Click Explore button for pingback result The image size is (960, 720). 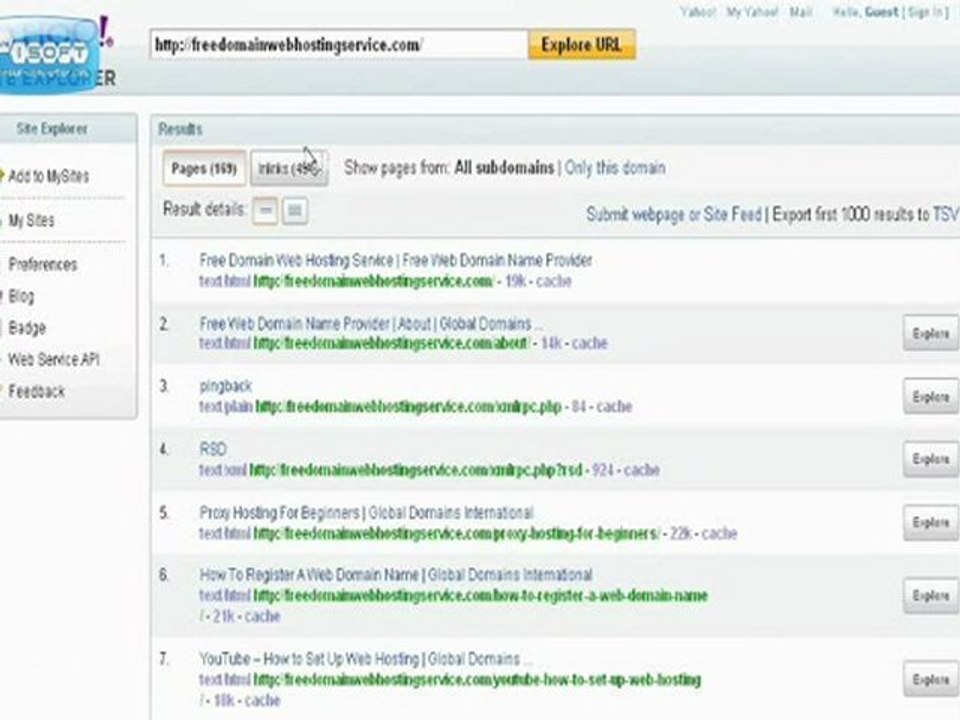[931, 397]
